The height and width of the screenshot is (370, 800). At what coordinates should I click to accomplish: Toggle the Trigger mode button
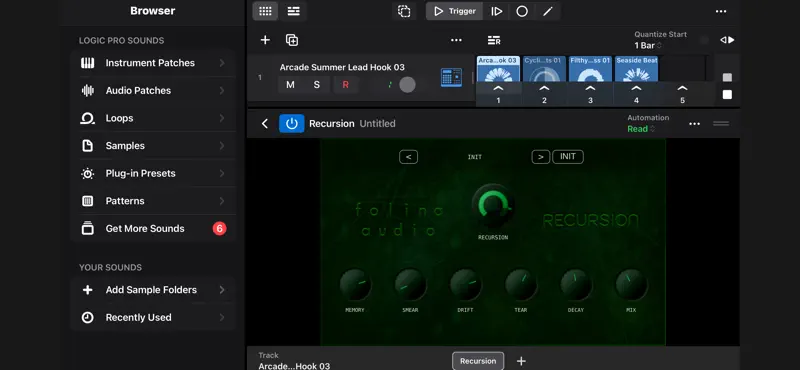coord(455,11)
